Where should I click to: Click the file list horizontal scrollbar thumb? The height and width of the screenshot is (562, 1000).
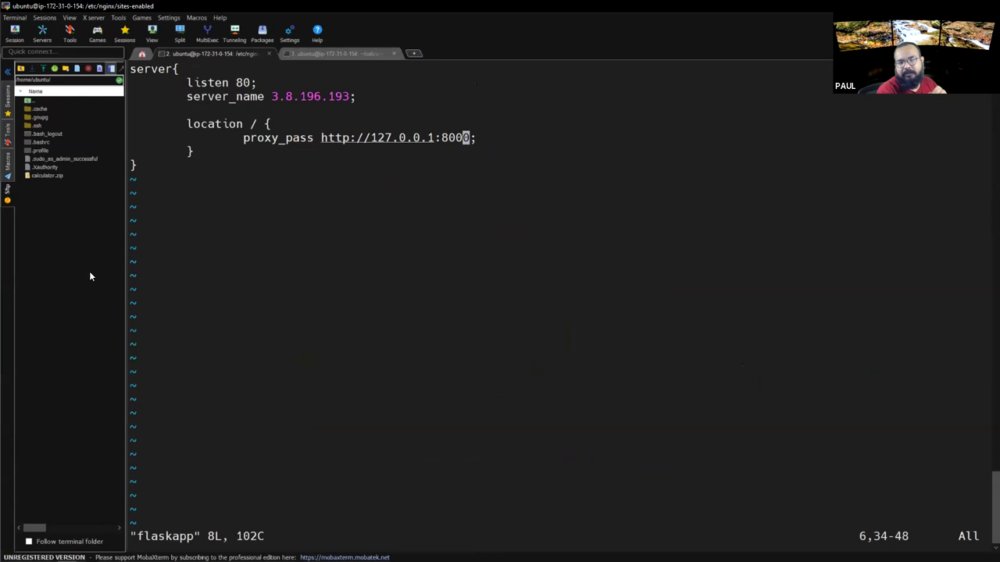coord(34,528)
